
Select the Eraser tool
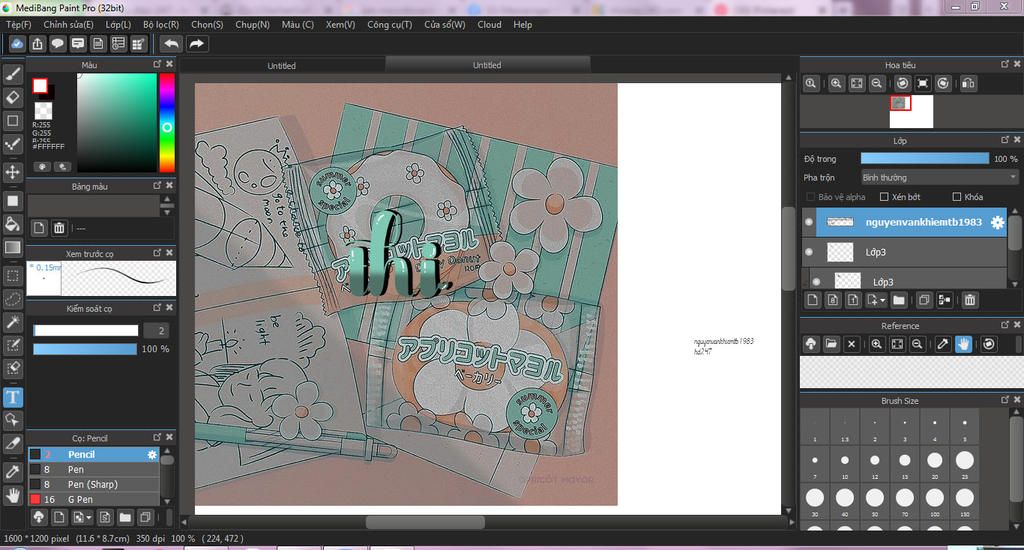(12, 97)
